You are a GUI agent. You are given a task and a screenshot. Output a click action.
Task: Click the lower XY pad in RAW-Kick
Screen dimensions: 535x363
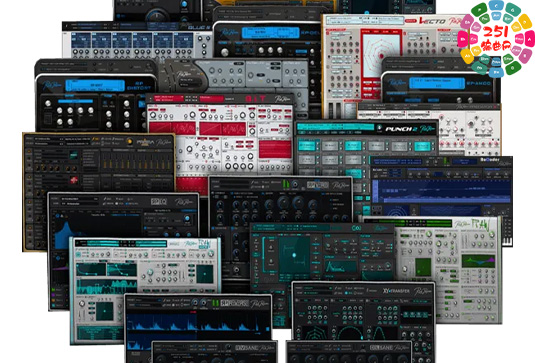click(x=104, y=311)
